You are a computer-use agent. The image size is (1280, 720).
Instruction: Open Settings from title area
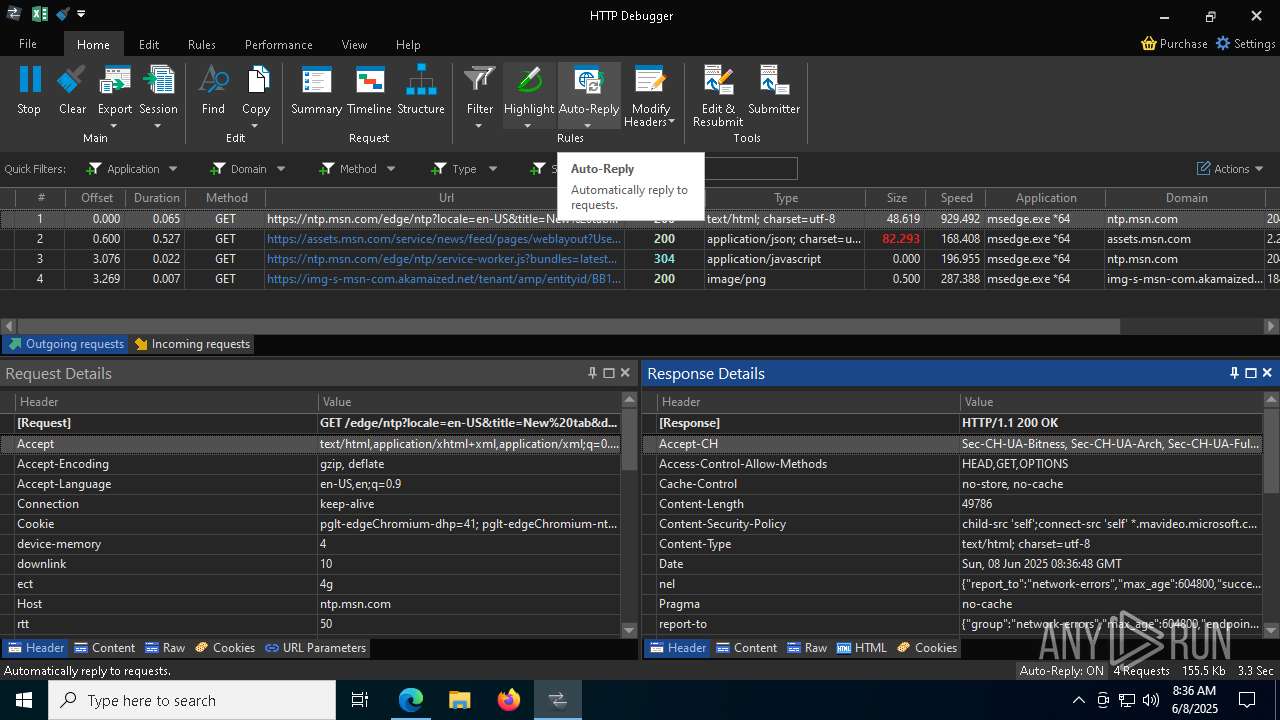click(1245, 44)
